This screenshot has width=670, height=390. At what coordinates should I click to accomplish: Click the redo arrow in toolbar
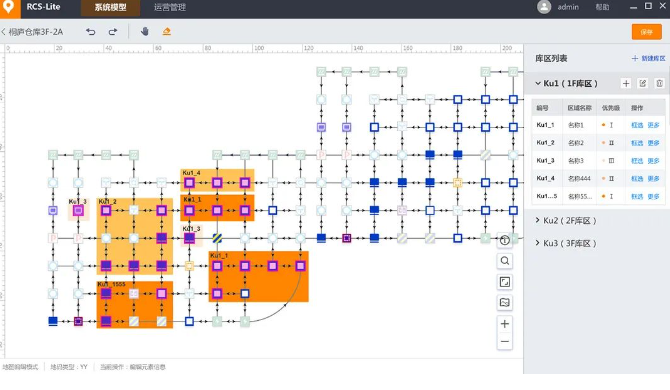tap(113, 32)
